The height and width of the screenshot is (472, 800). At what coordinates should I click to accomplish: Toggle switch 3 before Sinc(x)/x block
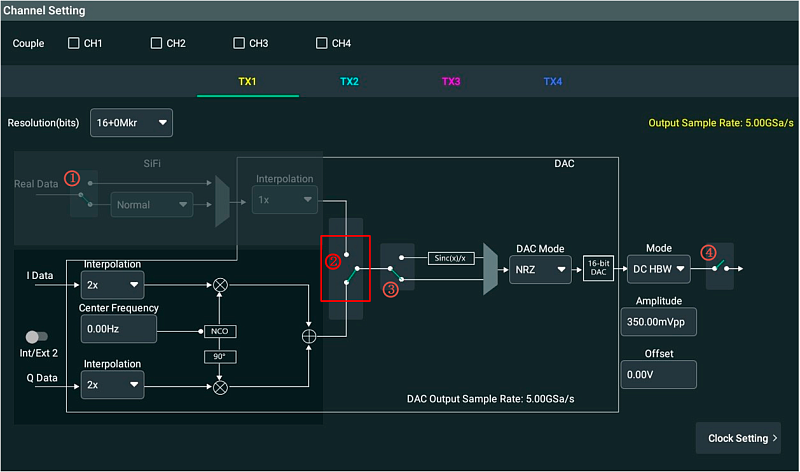pos(397,268)
